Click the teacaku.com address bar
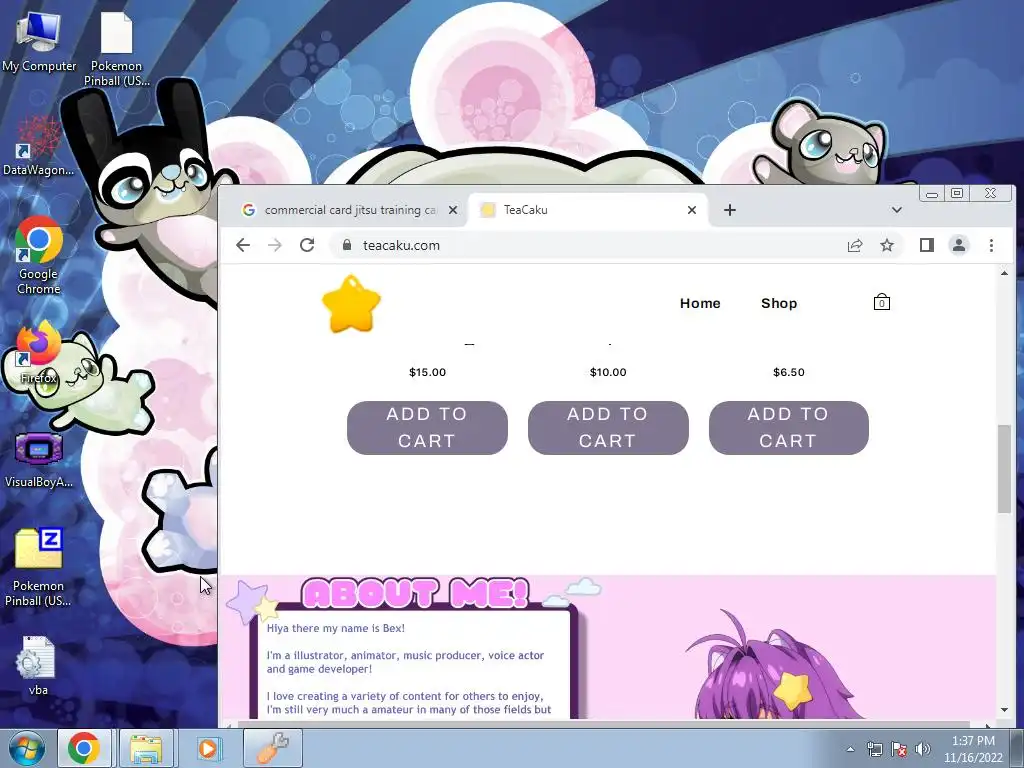The width and height of the screenshot is (1024, 768). [588, 246]
